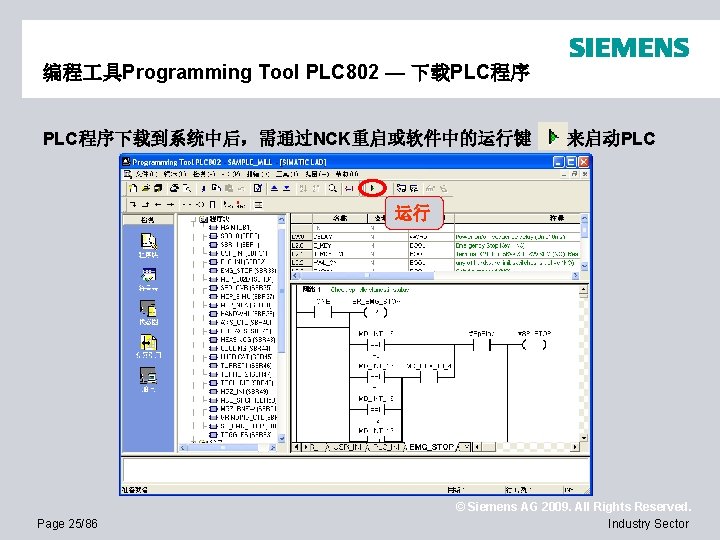The height and width of the screenshot is (540, 720).
Task: Select COOLING (SBR44) in project tree
Action: coord(246,348)
